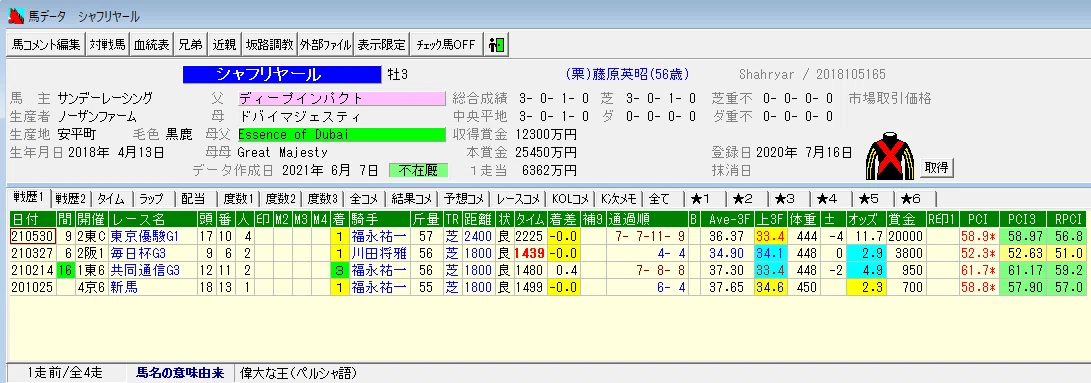Switch to タイム tab

pyautogui.click(x=111, y=198)
